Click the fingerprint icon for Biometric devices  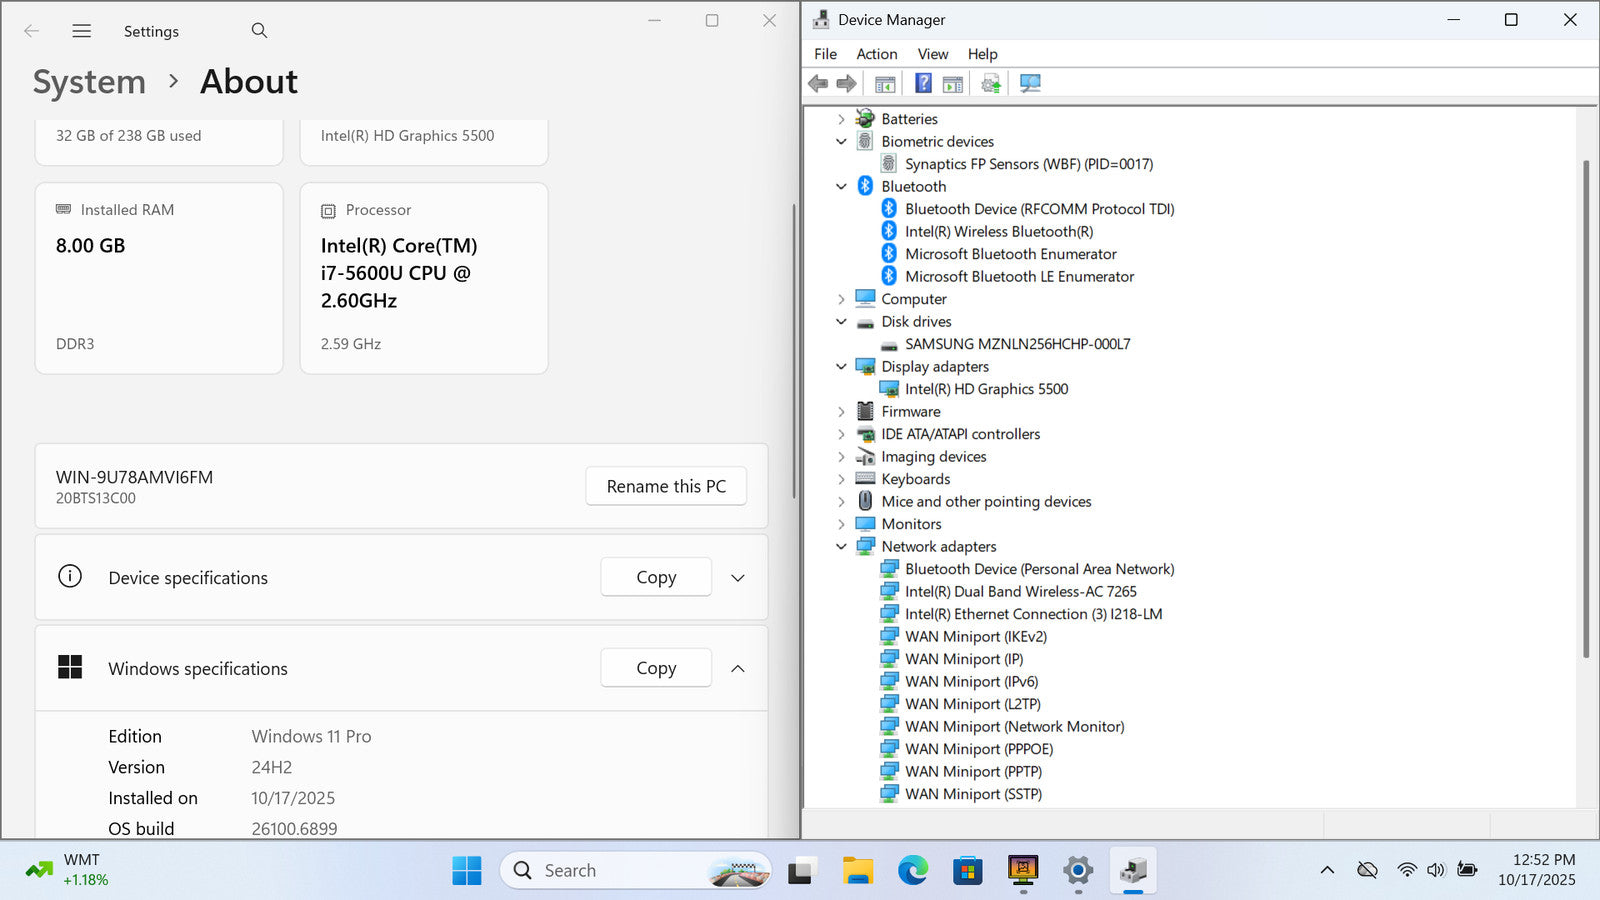[x=865, y=141]
